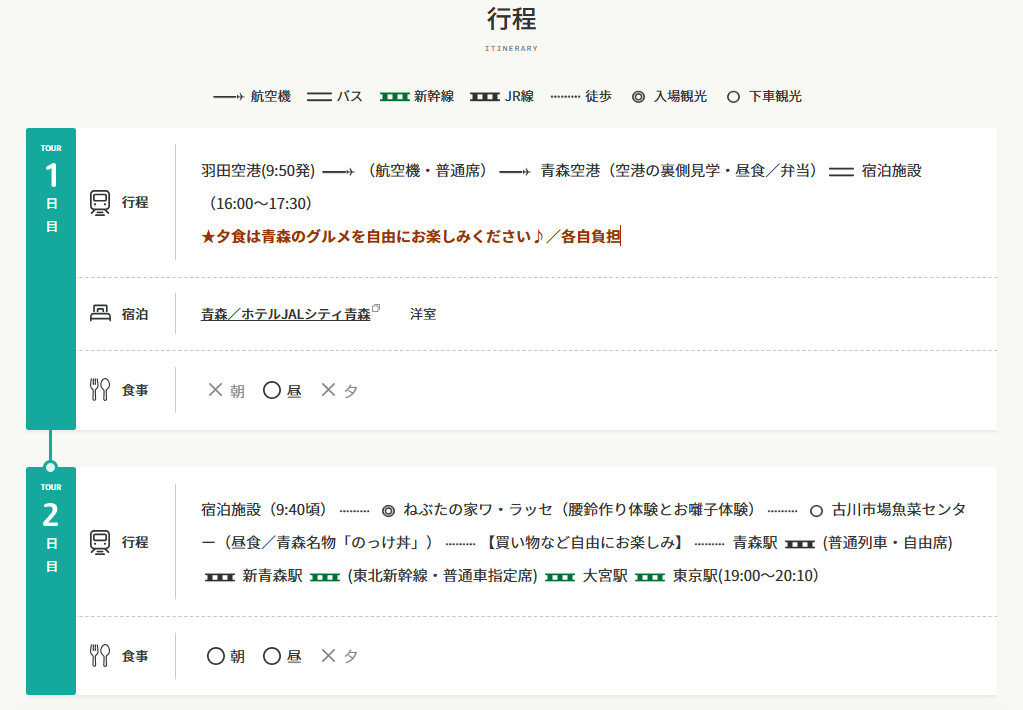Click the orange 夕食 dinner note text
The height and width of the screenshot is (710, 1023).
coord(410,237)
